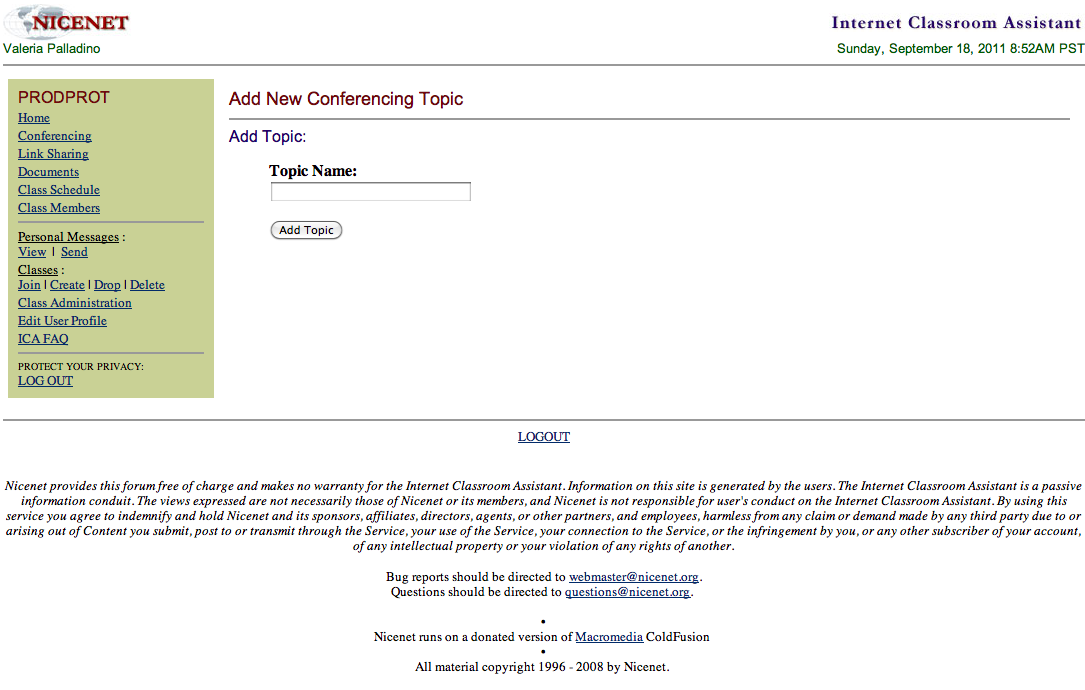The image size is (1085, 690).
Task: Click in the Topic Name field
Action: [x=370, y=192]
